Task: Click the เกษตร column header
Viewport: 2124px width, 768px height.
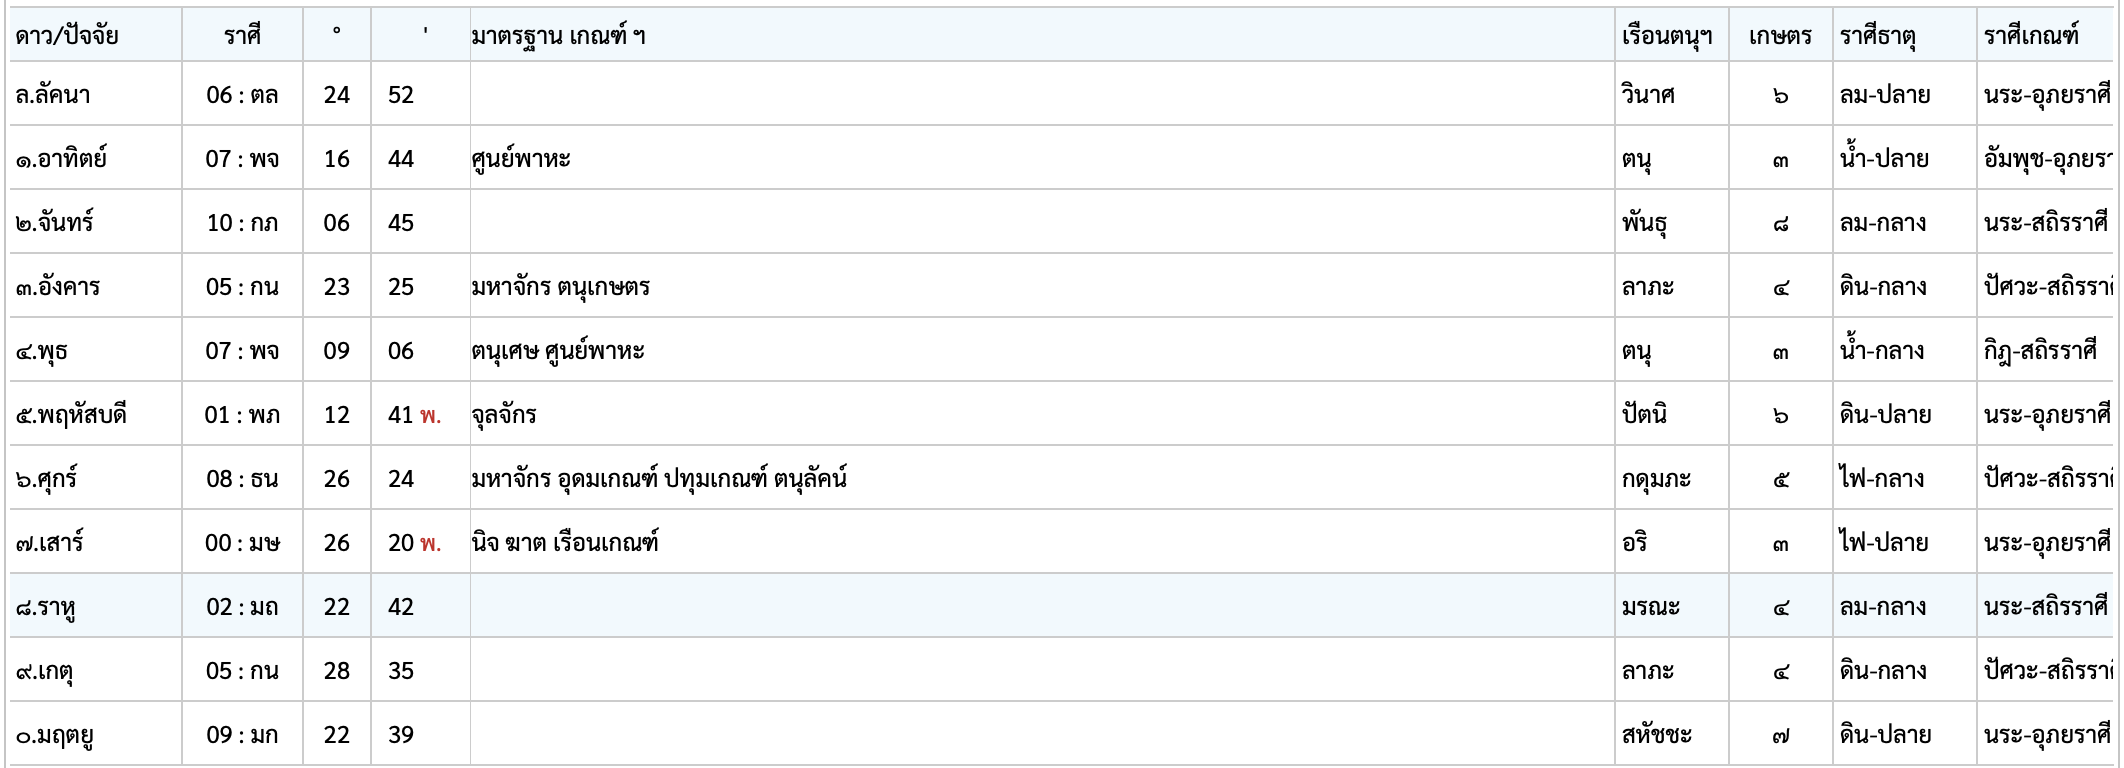Action: pyautogui.click(x=1780, y=36)
